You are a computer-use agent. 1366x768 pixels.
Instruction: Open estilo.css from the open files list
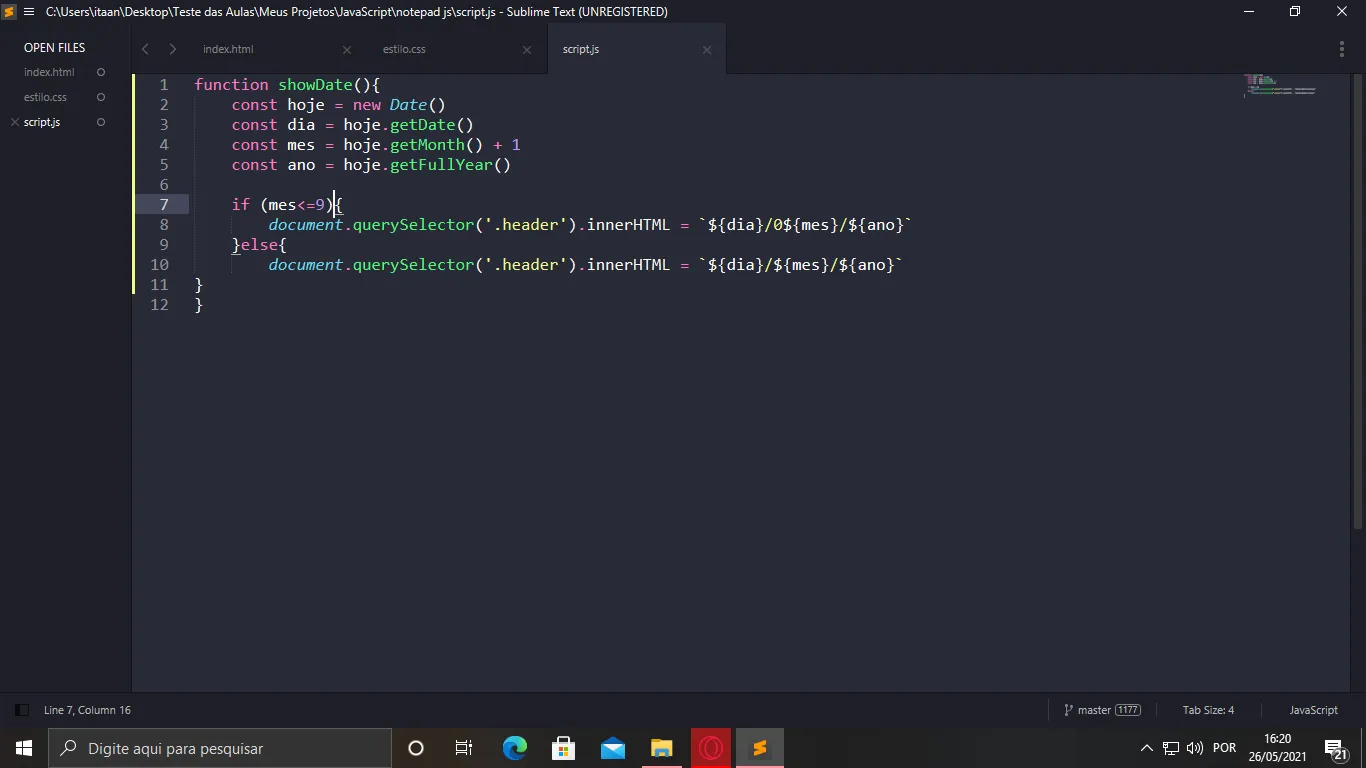tap(45, 97)
